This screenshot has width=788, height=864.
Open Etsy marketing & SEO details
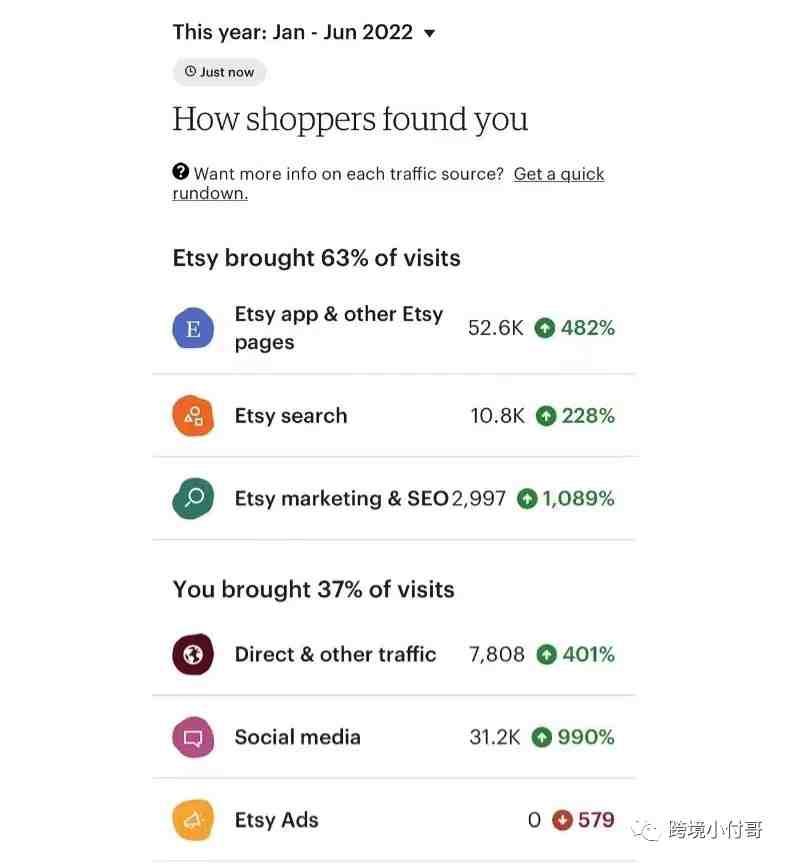pyautogui.click(x=394, y=498)
